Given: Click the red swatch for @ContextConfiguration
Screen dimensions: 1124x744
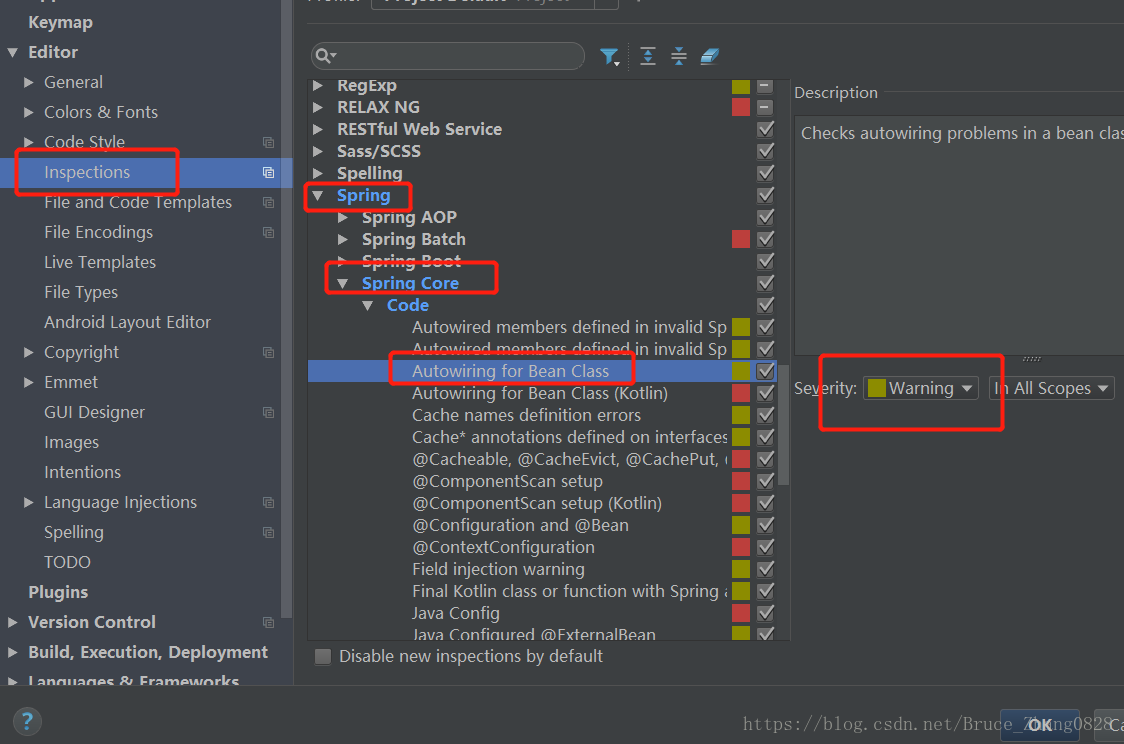Looking at the screenshot, I should pyautogui.click(x=741, y=547).
